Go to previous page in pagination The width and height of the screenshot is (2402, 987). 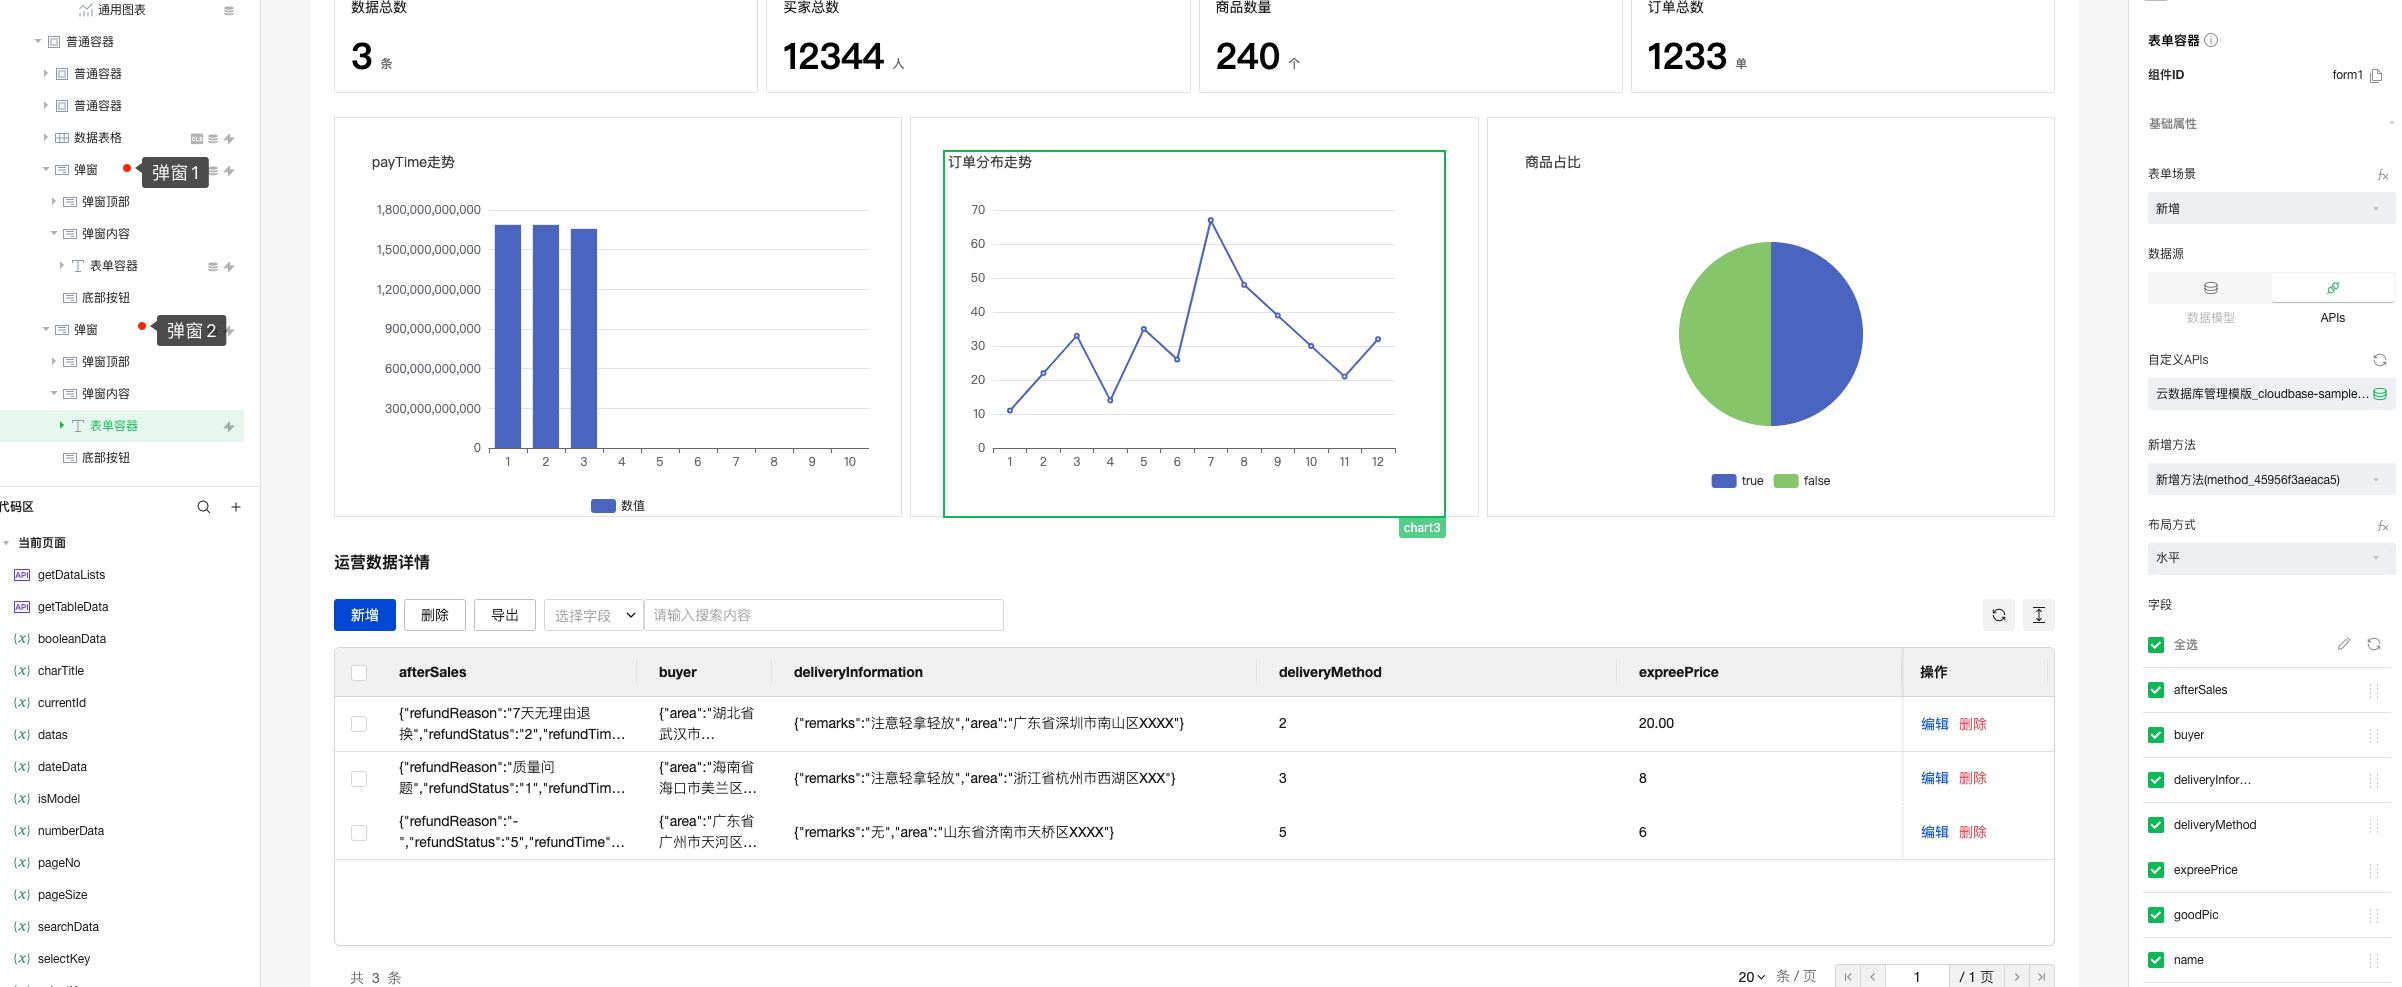tap(1873, 977)
